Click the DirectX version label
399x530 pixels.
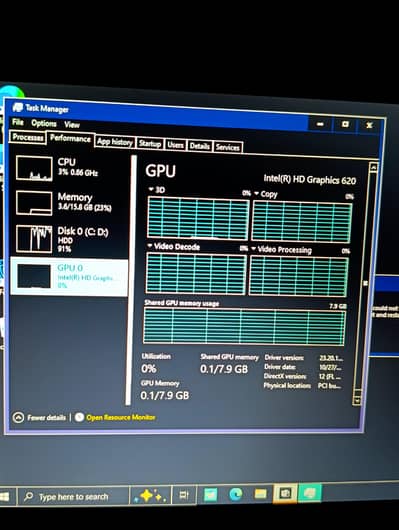285,376
